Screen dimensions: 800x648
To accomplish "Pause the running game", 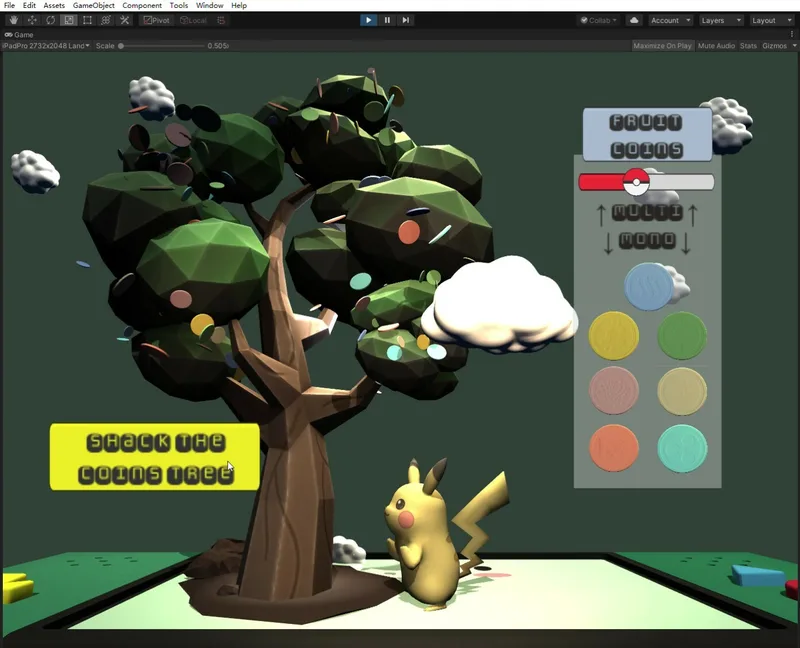I will pyautogui.click(x=387, y=20).
